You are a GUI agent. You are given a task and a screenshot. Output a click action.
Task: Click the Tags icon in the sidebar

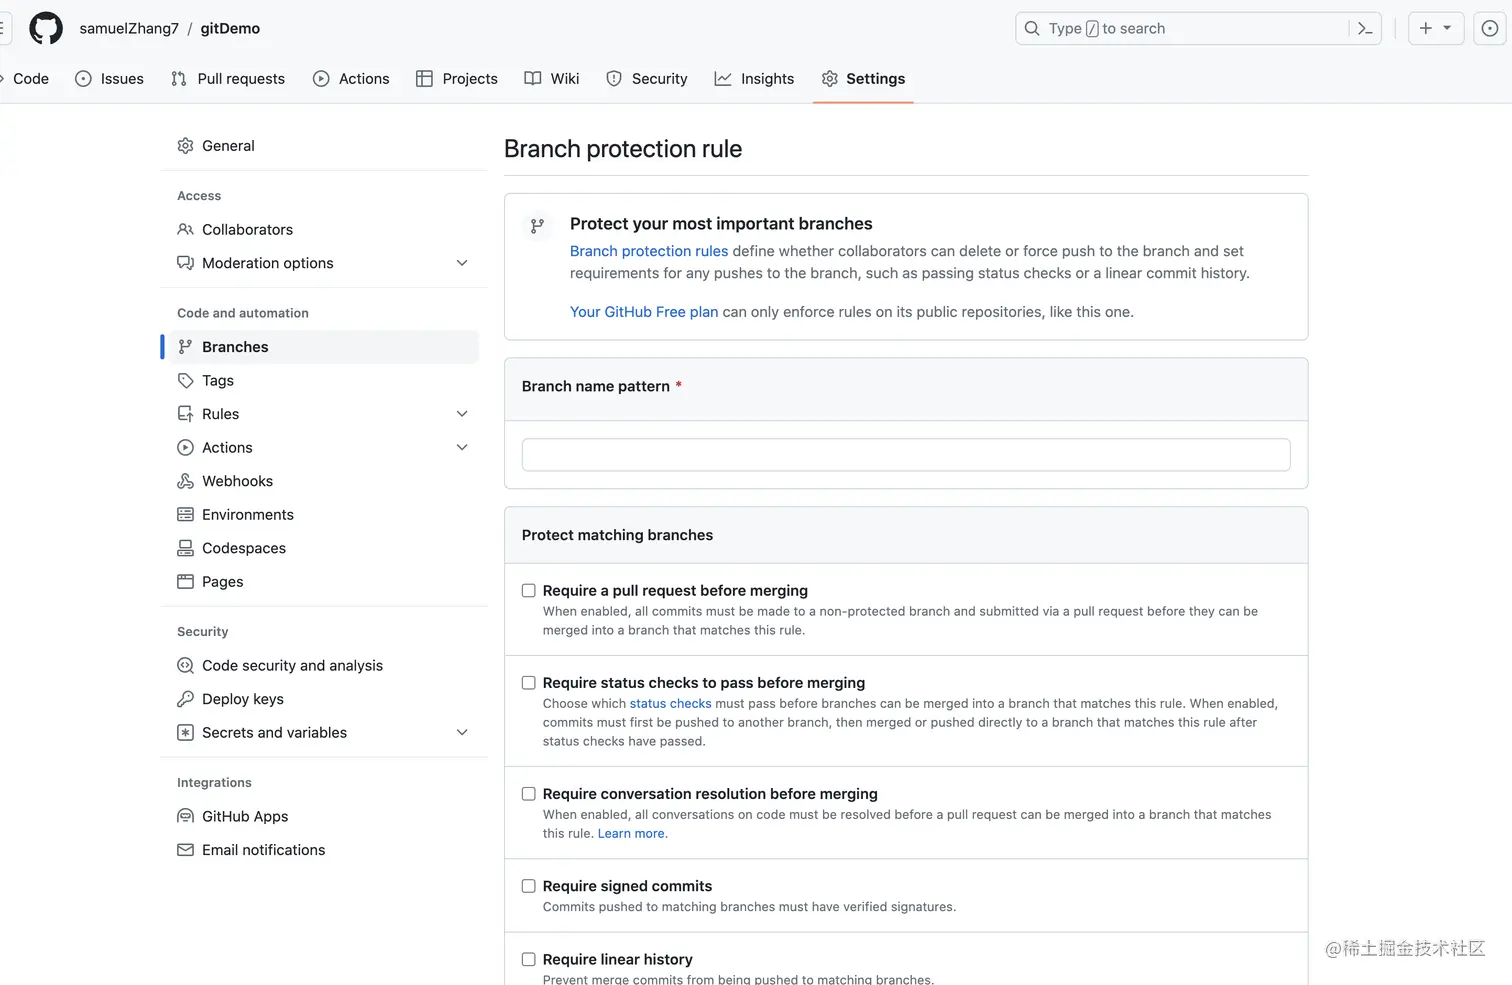click(185, 380)
